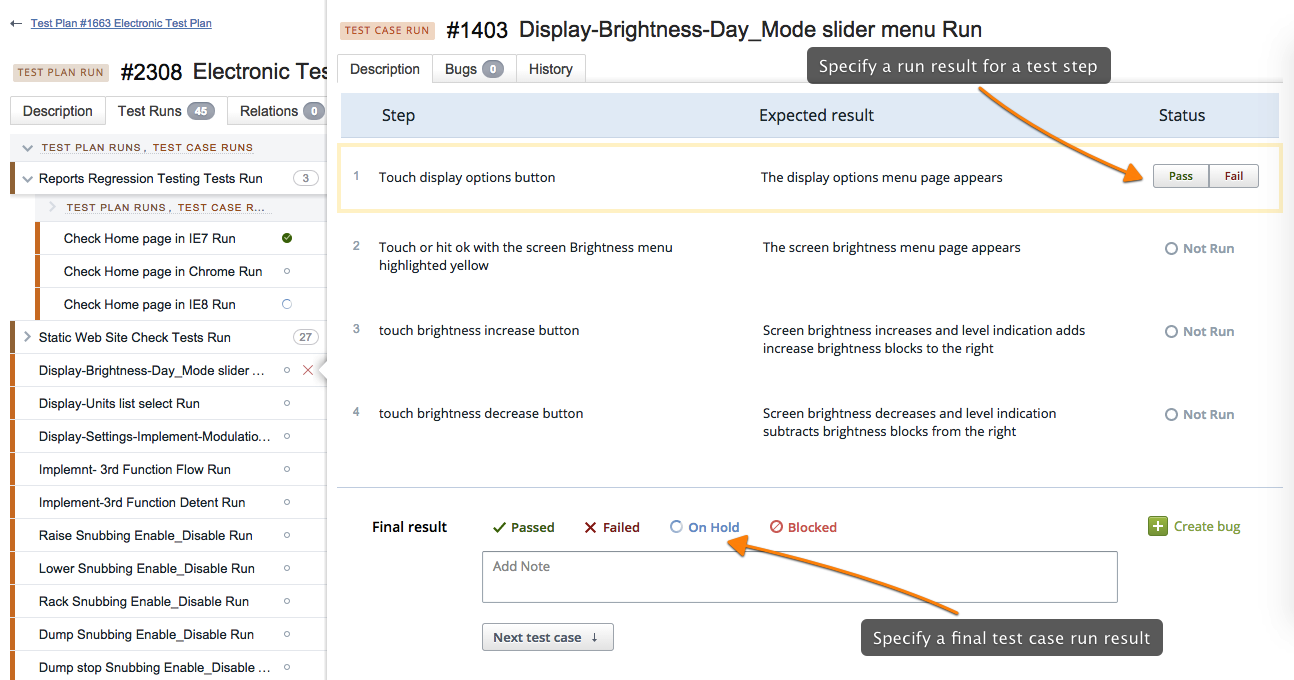Mark final result as Passed

pos(523,527)
